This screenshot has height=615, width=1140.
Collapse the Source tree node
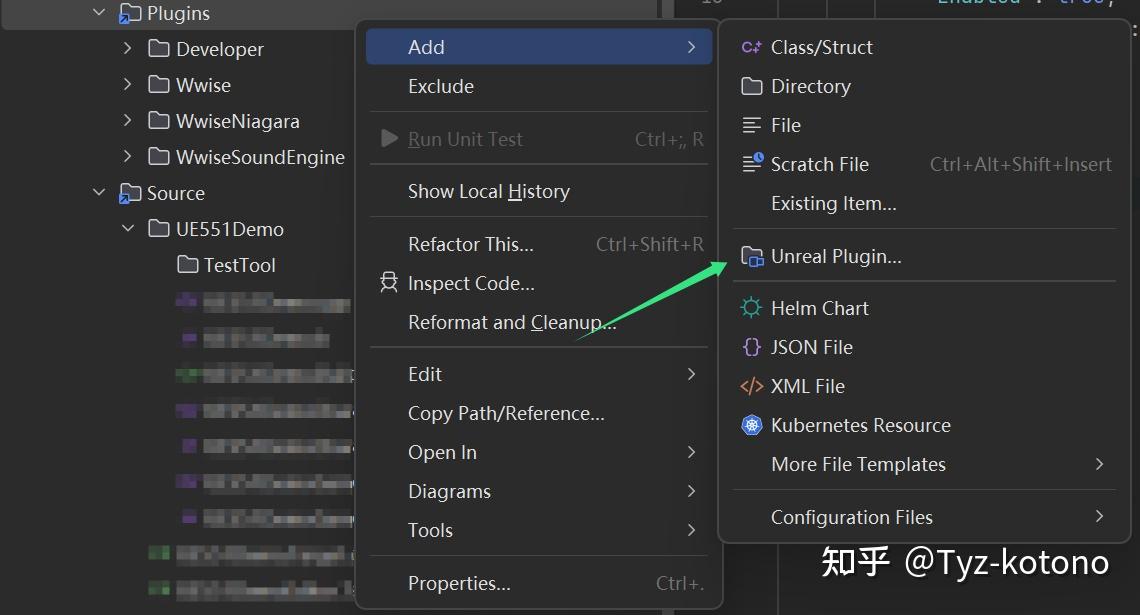(97, 192)
